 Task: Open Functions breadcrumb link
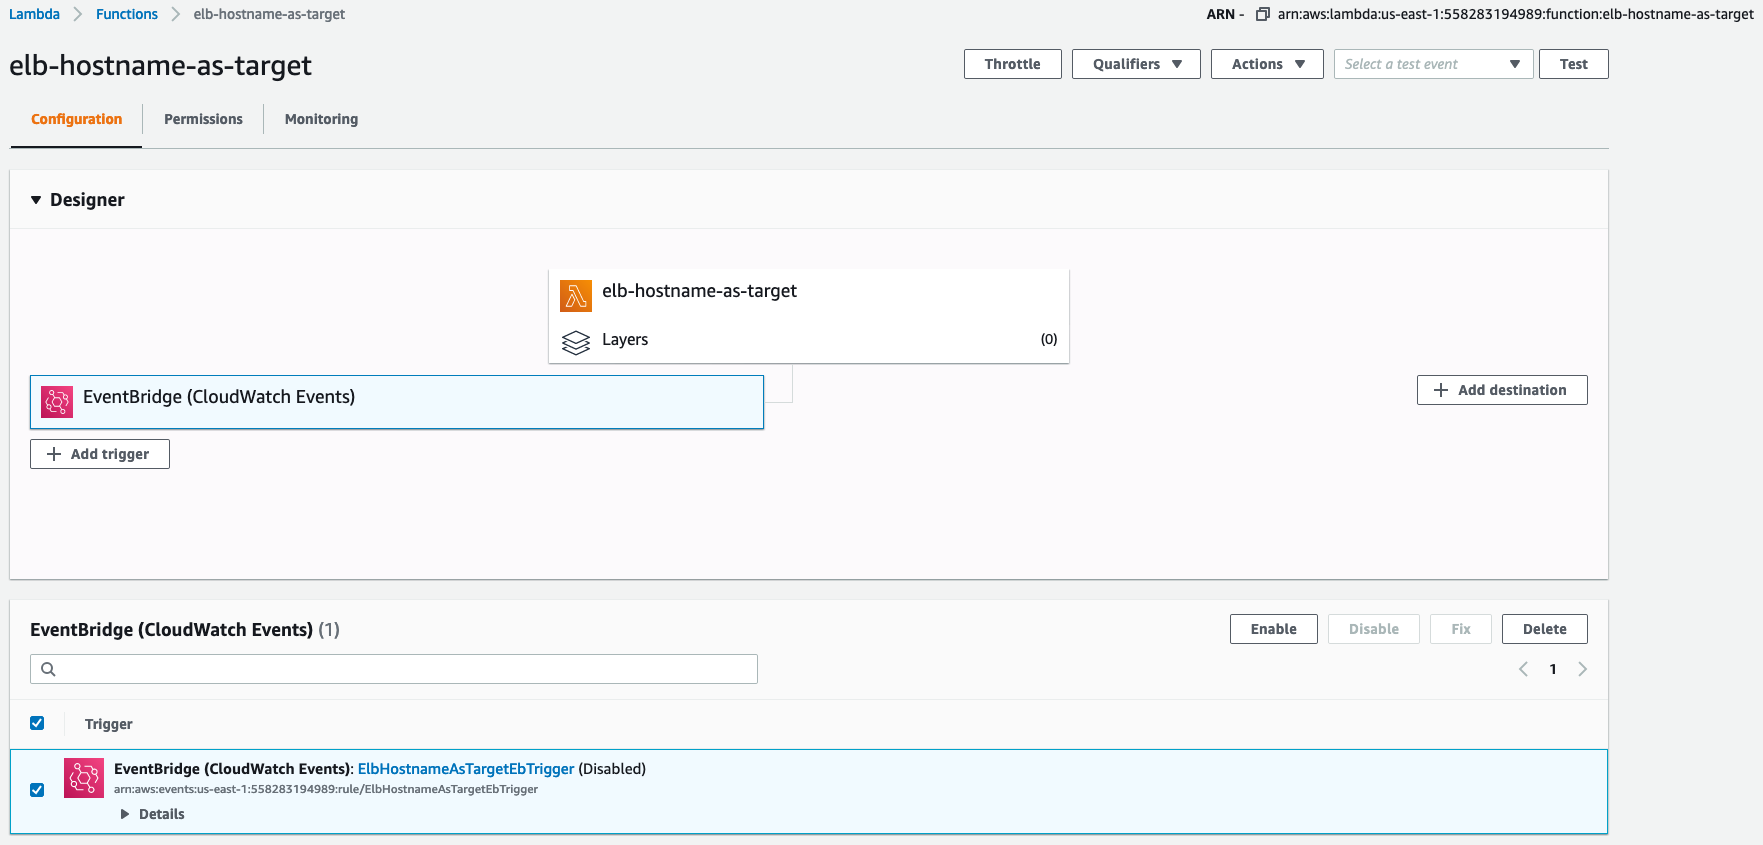click(127, 14)
